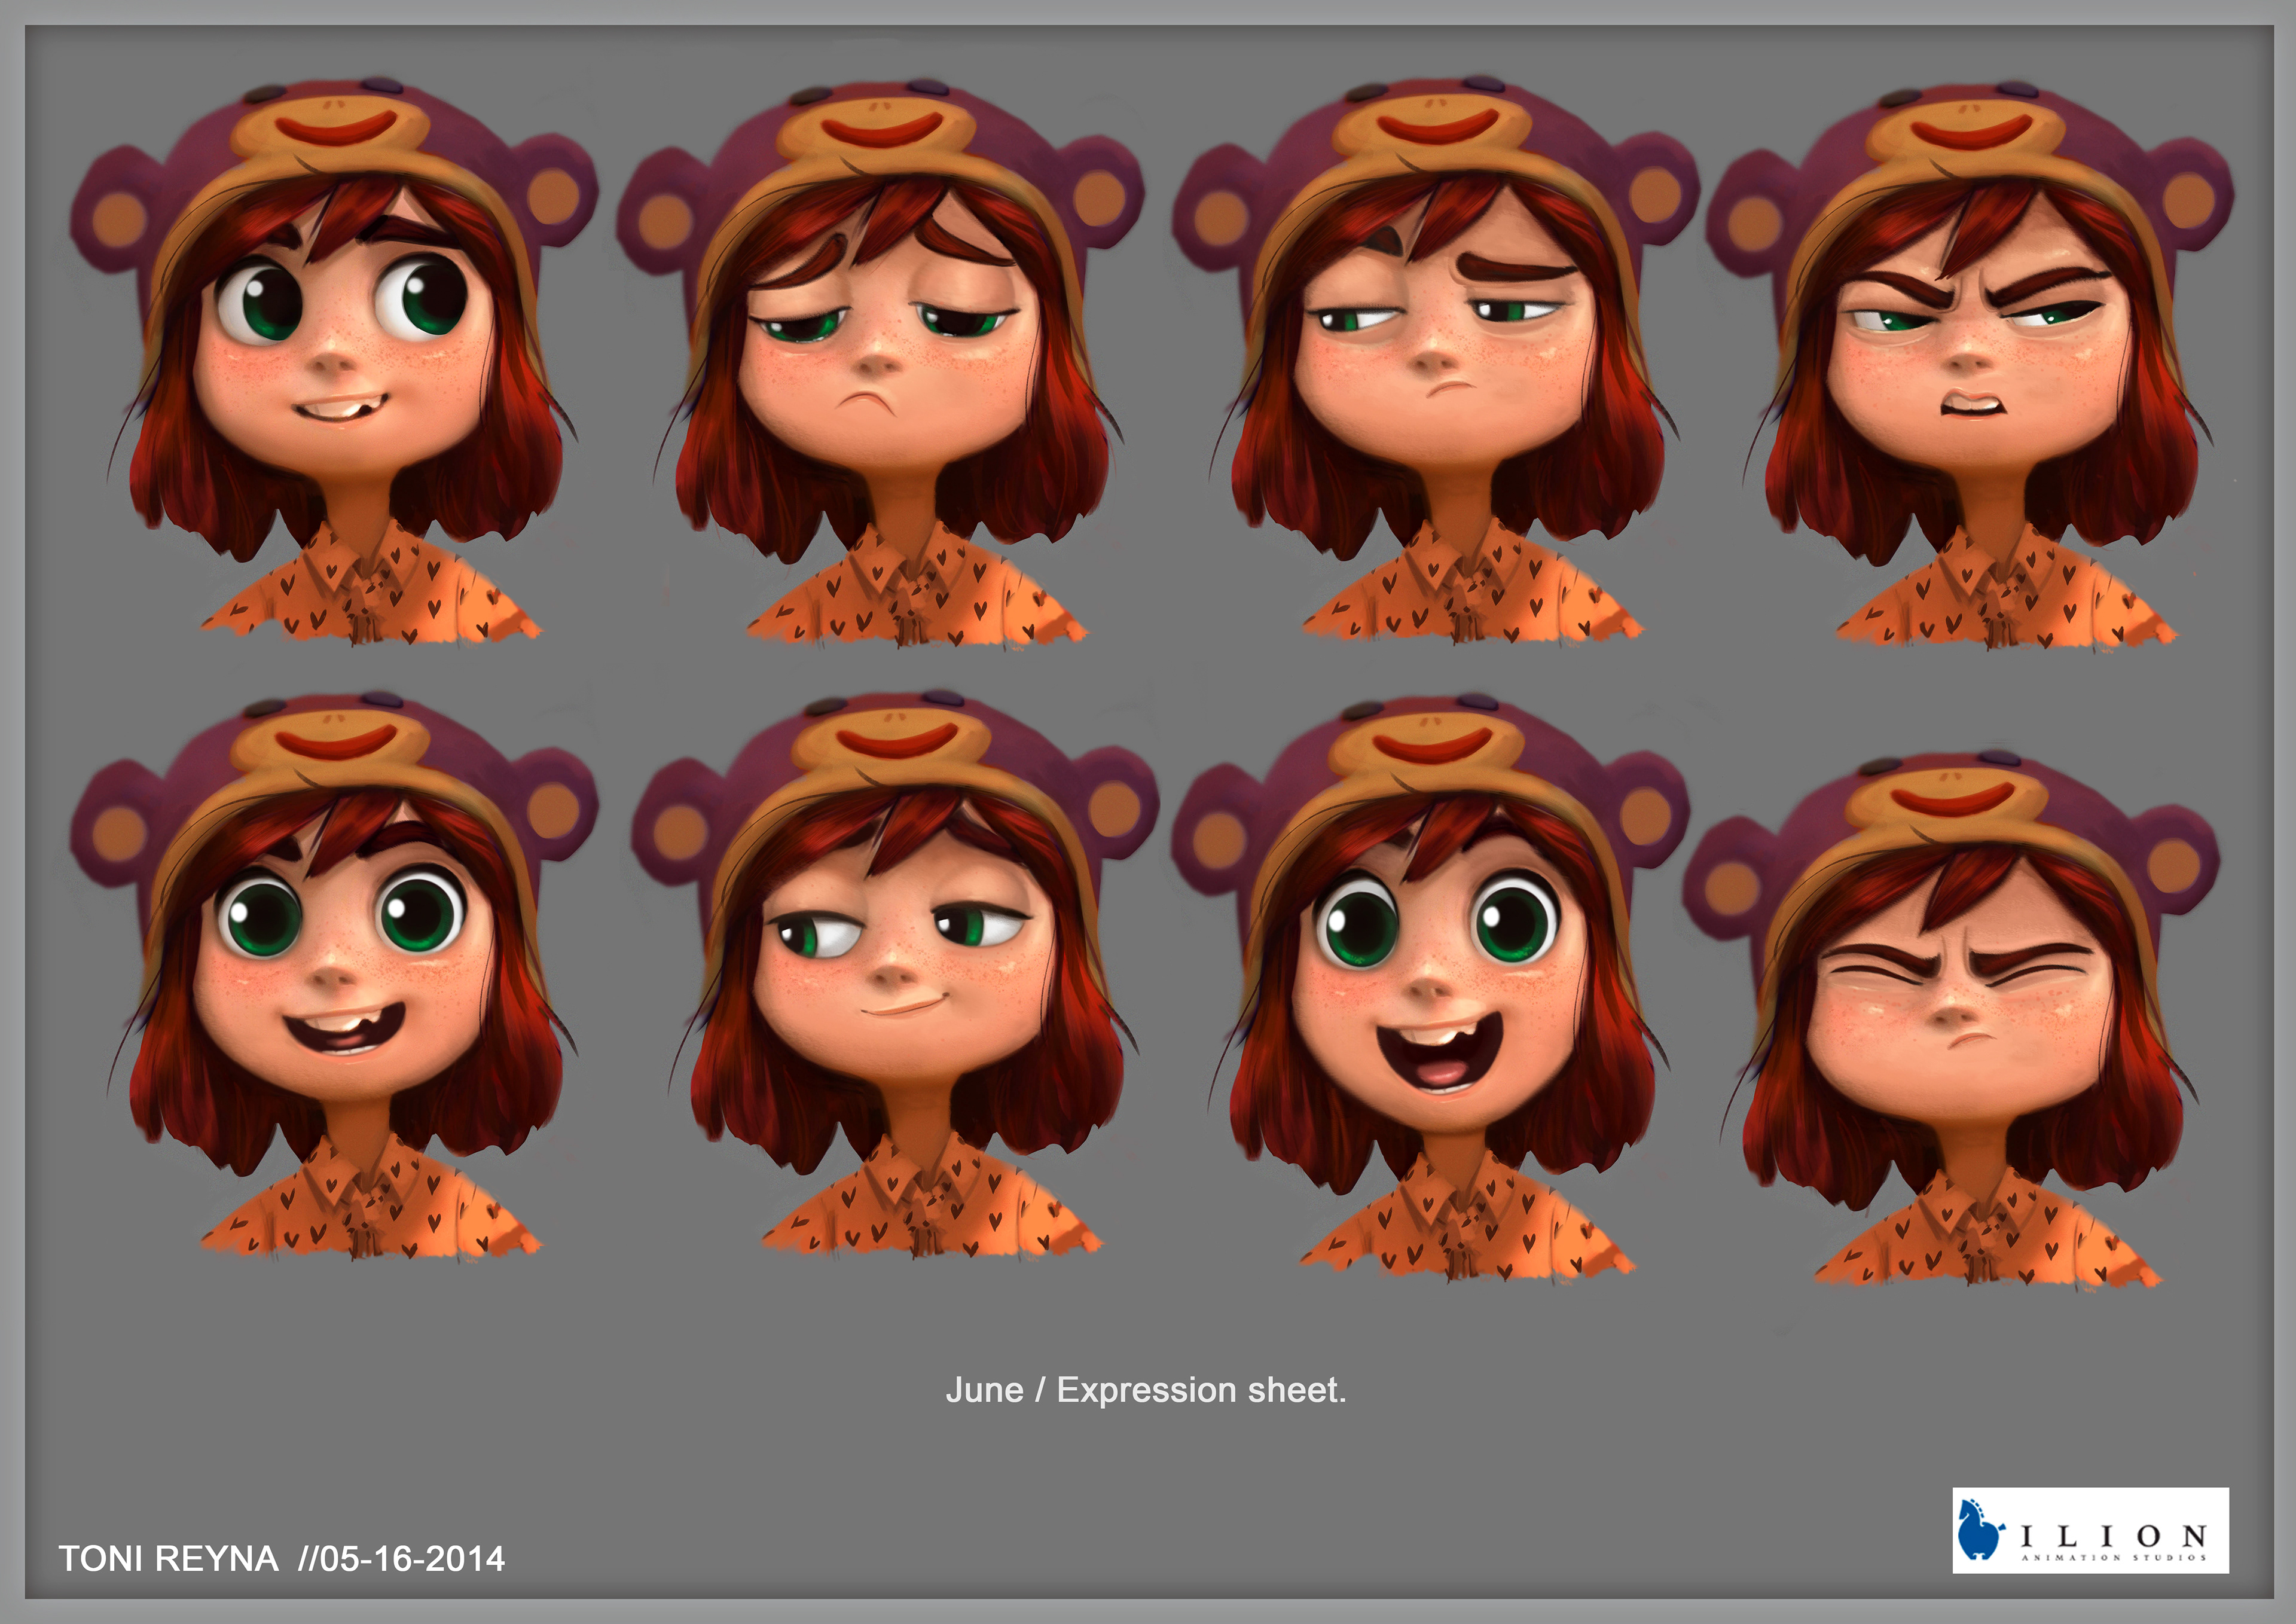This screenshot has width=2296, height=1624.
Task: Click the 'June / Expression sheet.' caption
Action: point(1146,1390)
